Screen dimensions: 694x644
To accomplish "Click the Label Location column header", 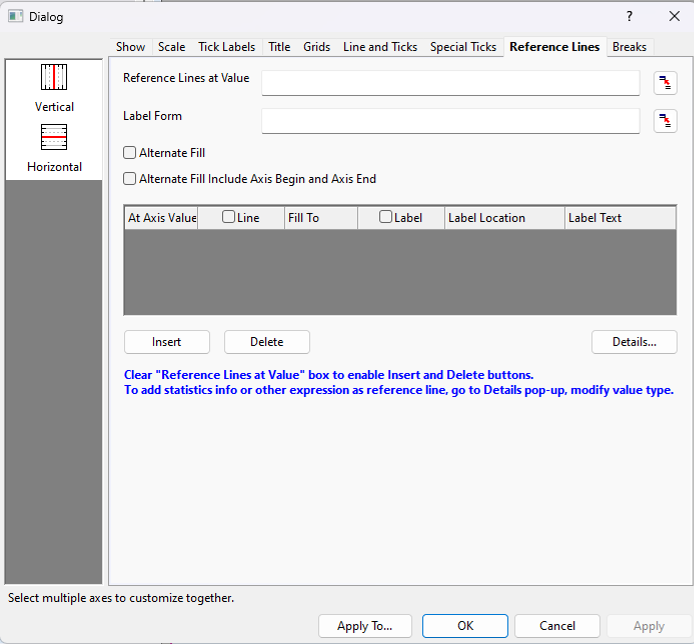I will click(x=505, y=218).
